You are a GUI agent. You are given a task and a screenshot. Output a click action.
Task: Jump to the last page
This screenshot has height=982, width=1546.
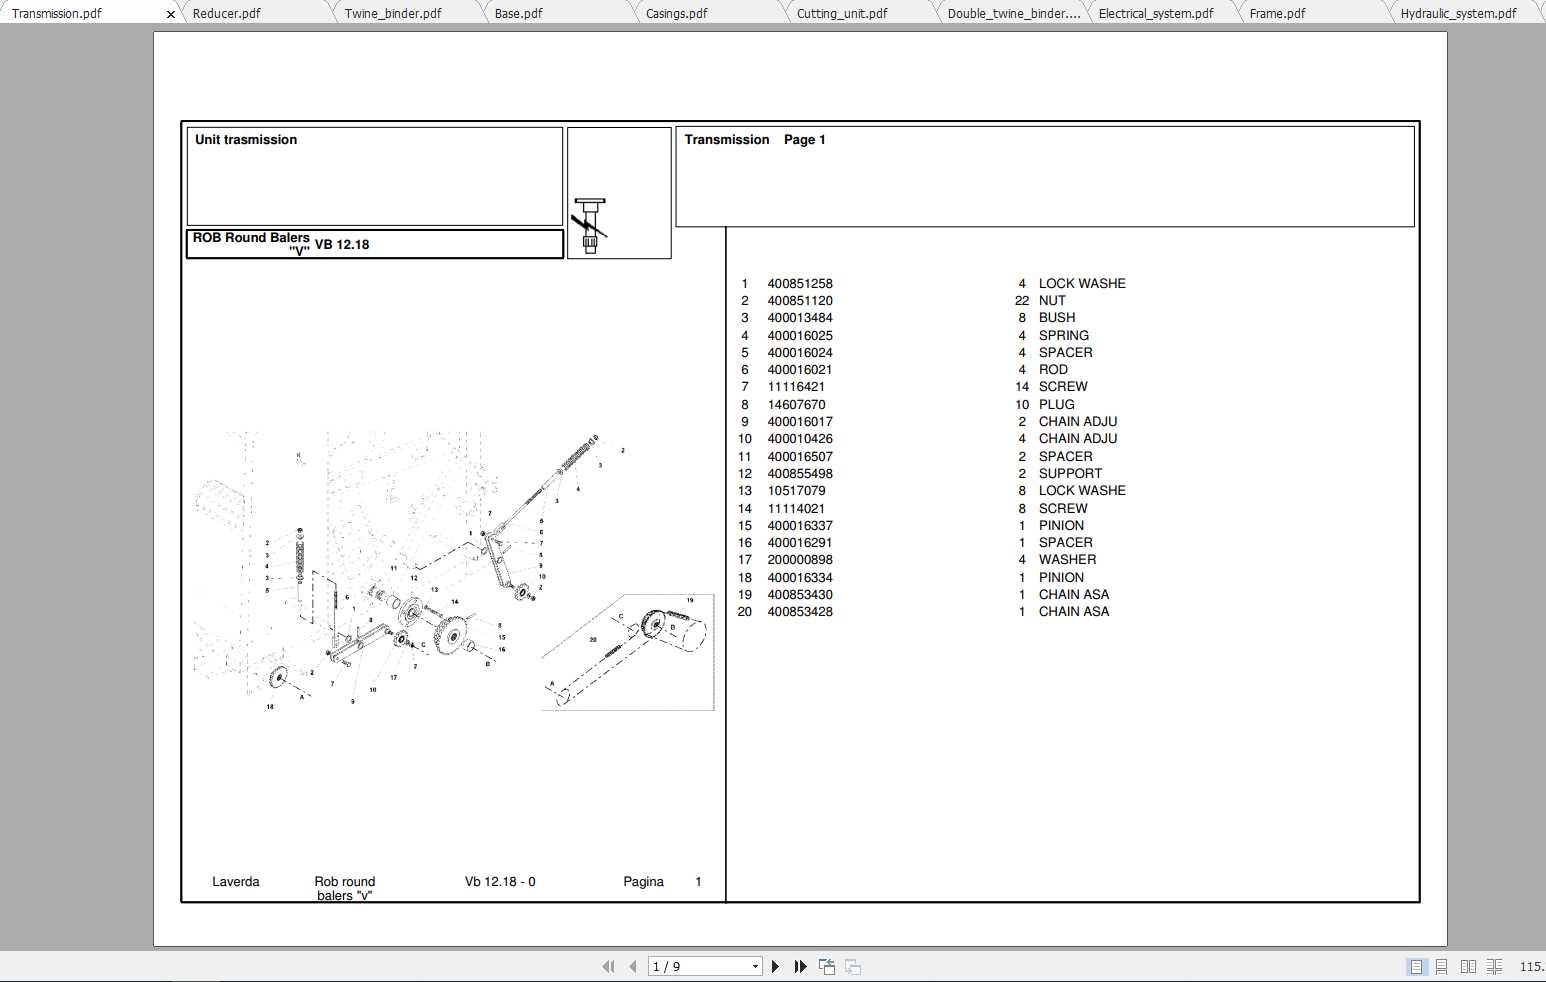[799, 966]
